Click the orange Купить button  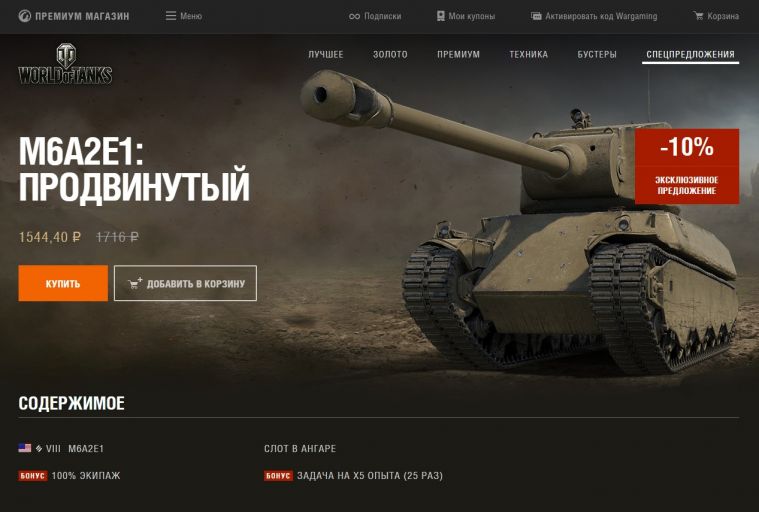tap(63, 283)
